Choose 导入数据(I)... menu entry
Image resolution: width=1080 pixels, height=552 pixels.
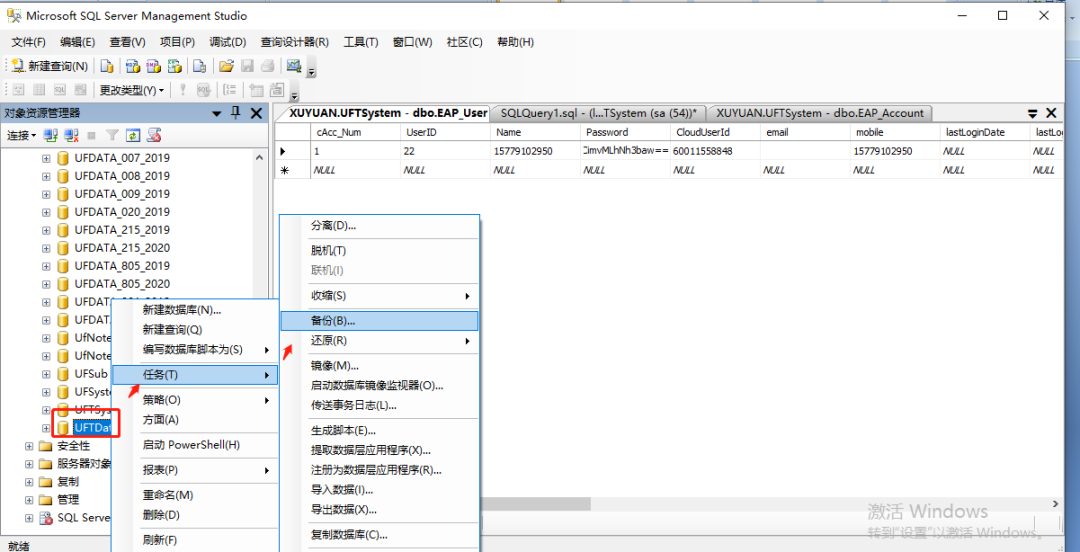[x=379, y=490]
